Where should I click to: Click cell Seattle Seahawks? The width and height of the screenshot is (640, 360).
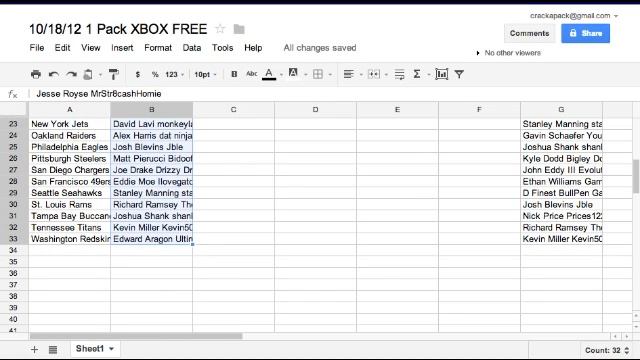(69, 193)
